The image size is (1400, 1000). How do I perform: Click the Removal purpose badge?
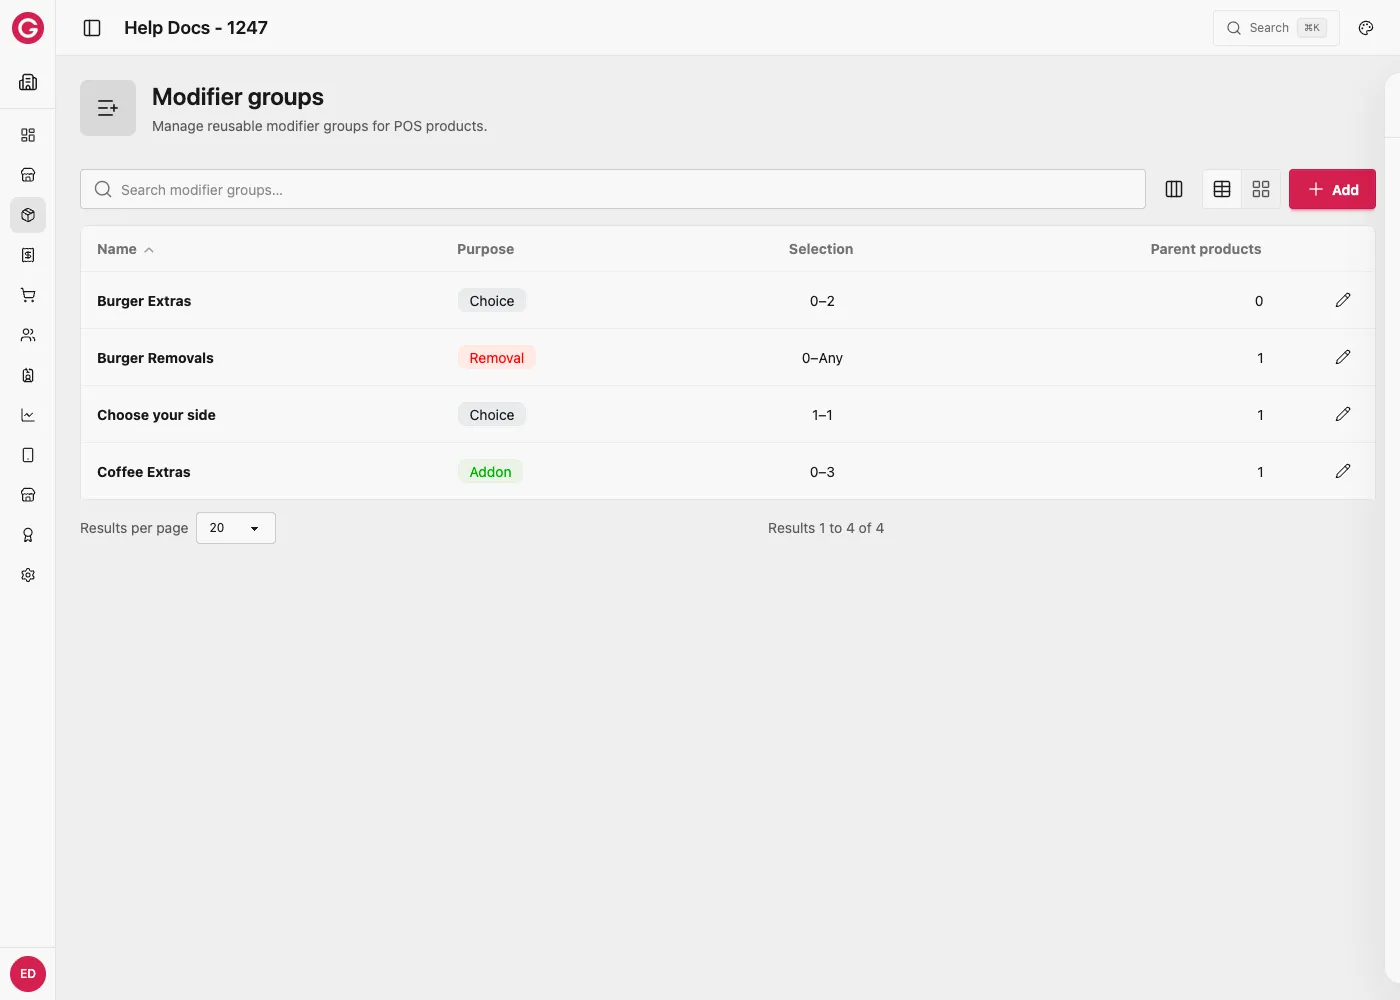pyautogui.click(x=497, y=358)
